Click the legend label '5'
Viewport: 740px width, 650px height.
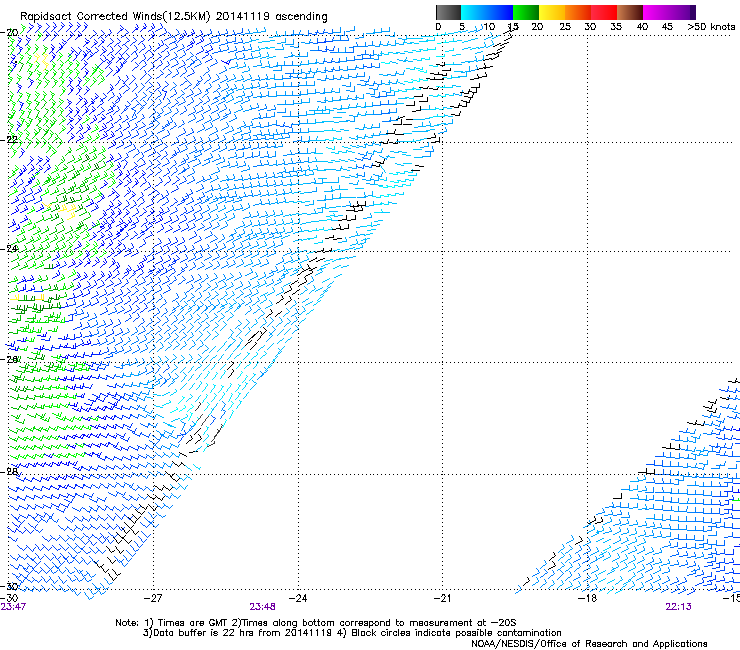coord(462,26)
